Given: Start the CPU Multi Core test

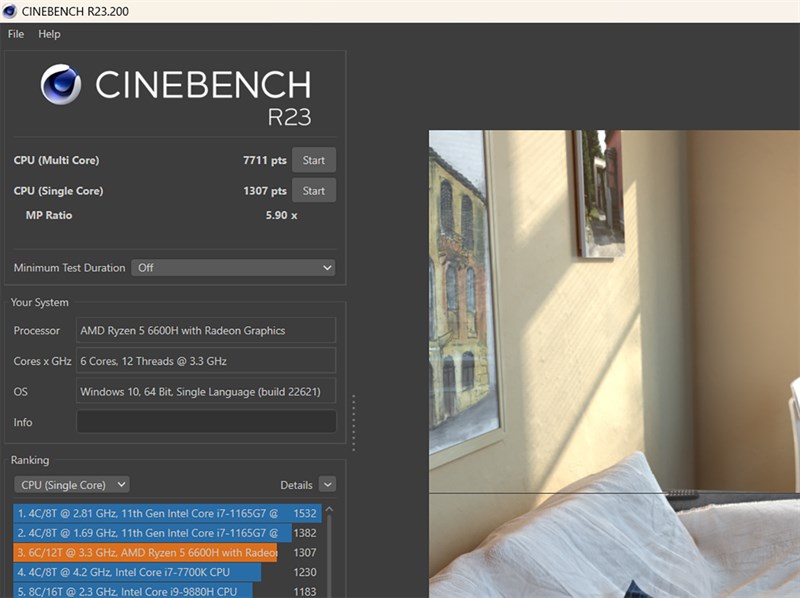Looking at the screenshot, I should tap(314, 160).
